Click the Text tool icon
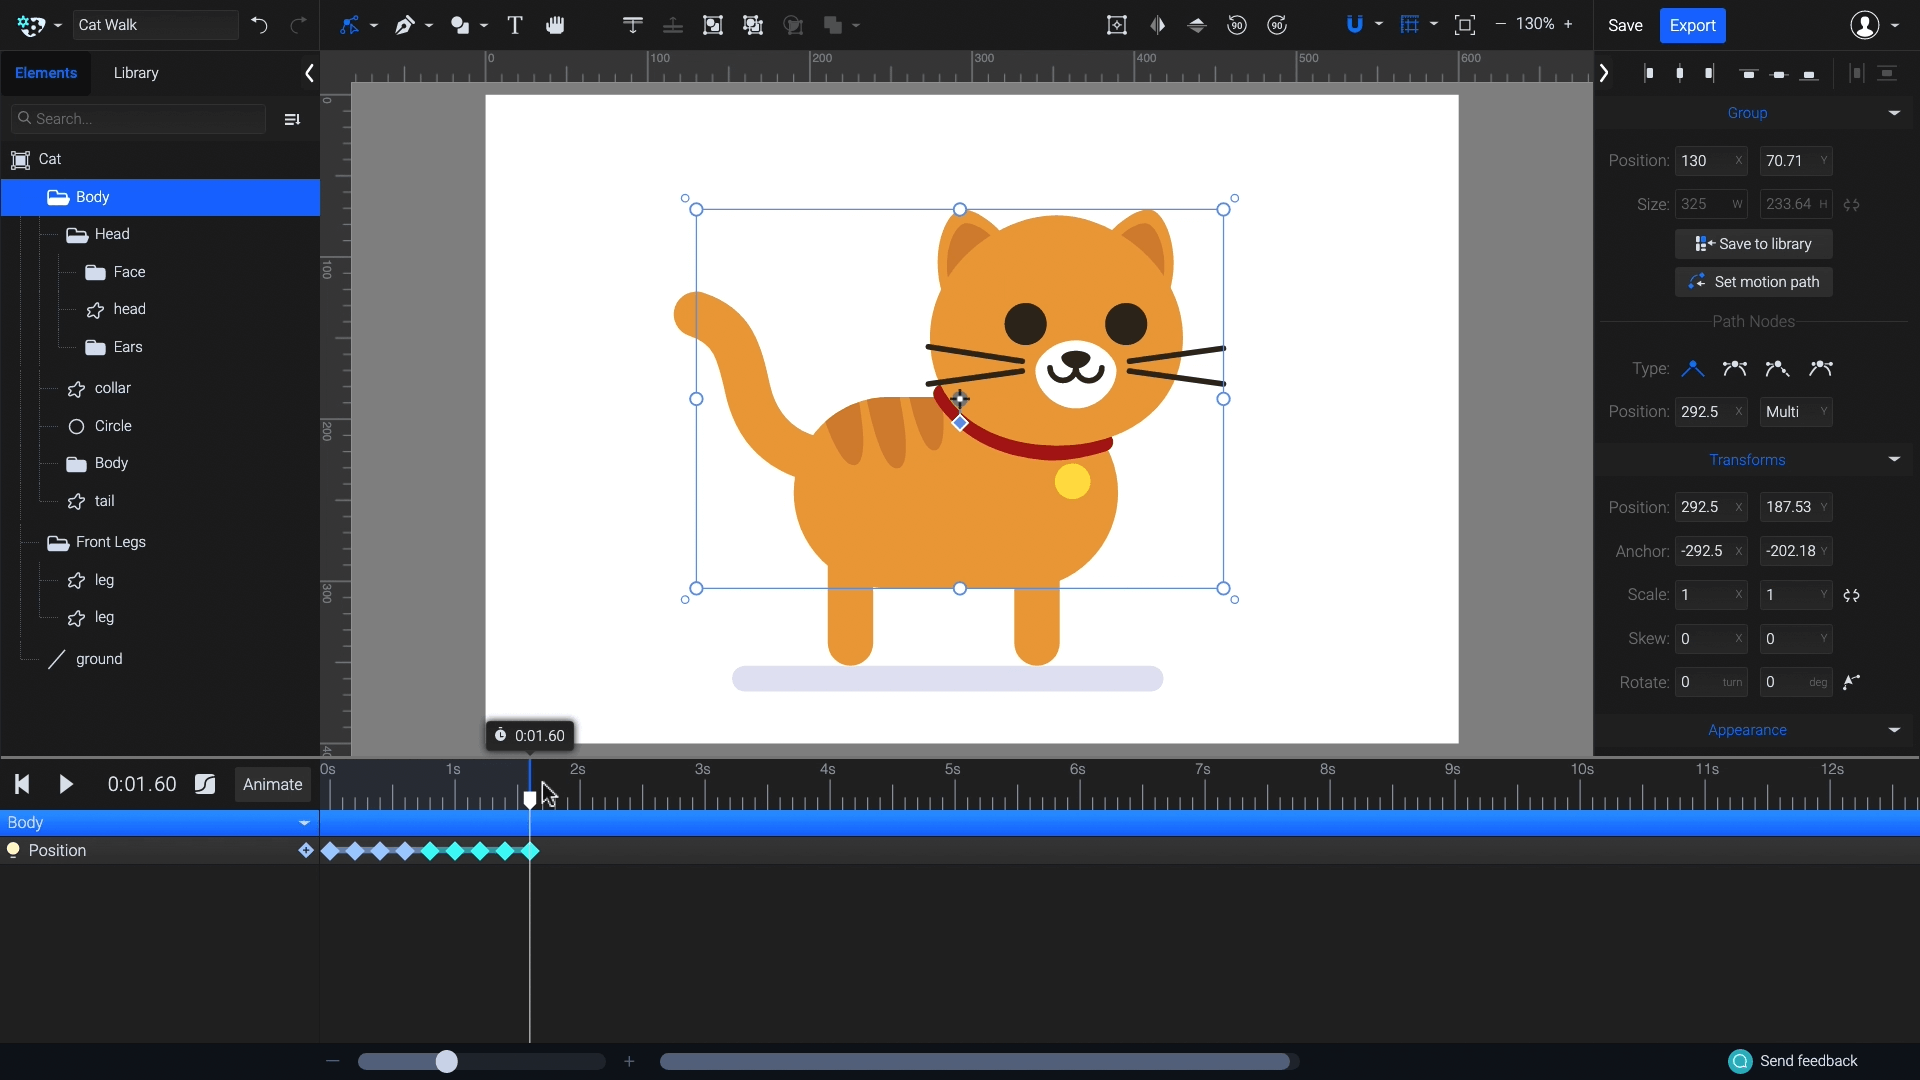This screenshot has height=1080, width=1920. [x=514, y=25]
